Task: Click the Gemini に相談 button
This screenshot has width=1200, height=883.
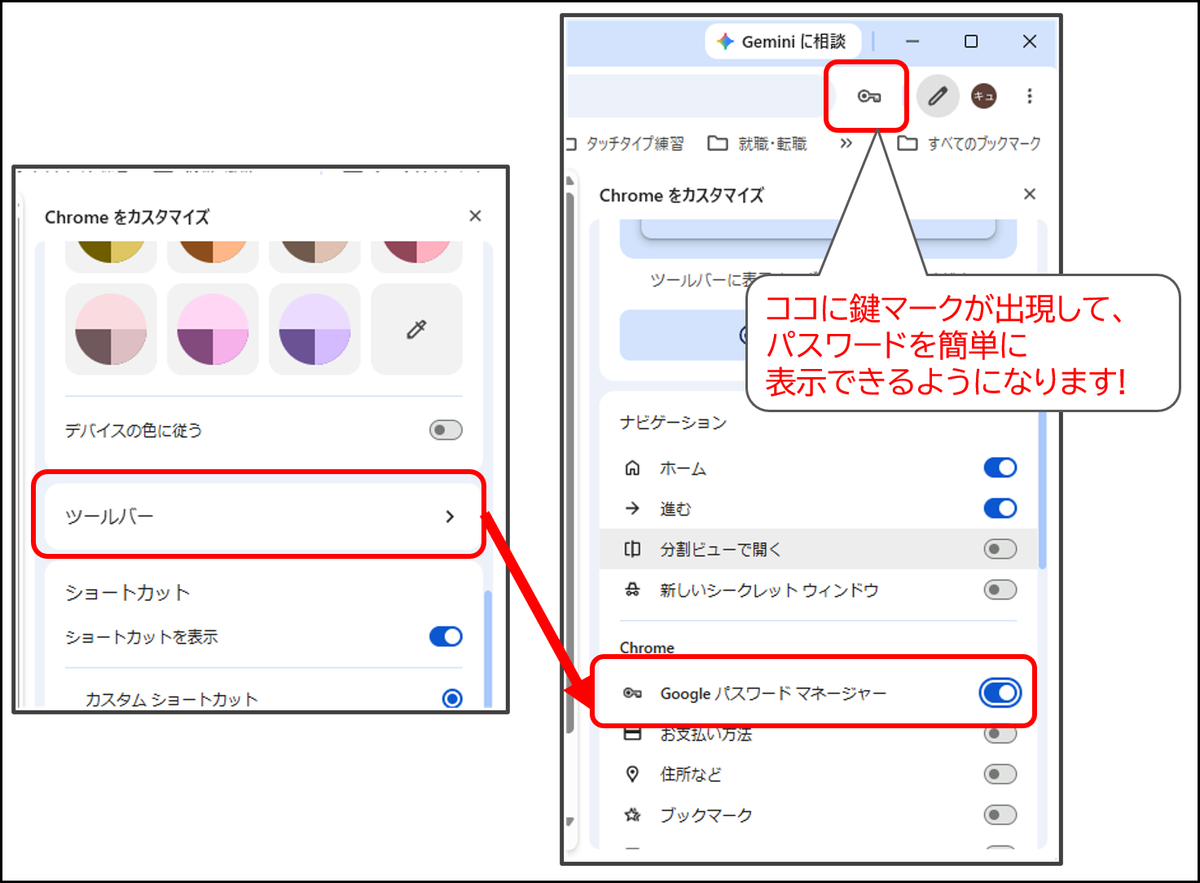Action: click(783, 42)
